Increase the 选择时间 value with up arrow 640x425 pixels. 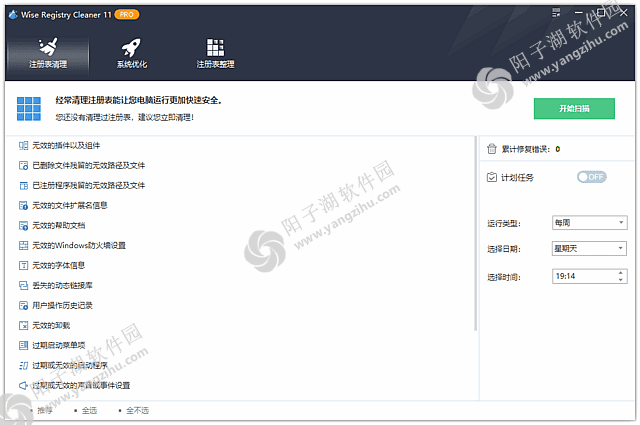tap(620, 273)
